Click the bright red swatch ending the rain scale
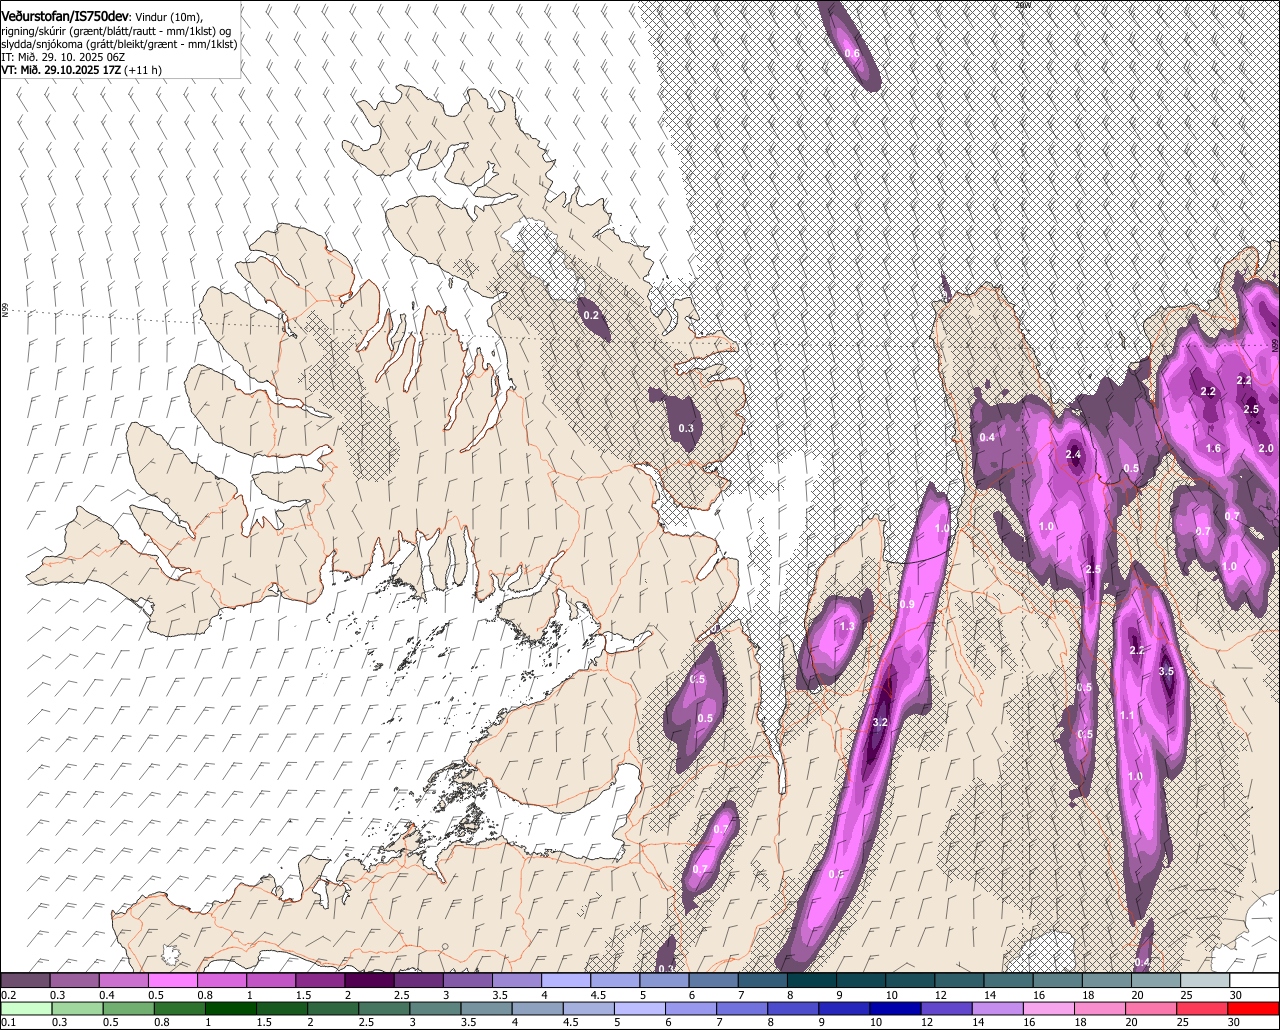This screenshot has width=1280, height=1030. coord(1255,1009)
